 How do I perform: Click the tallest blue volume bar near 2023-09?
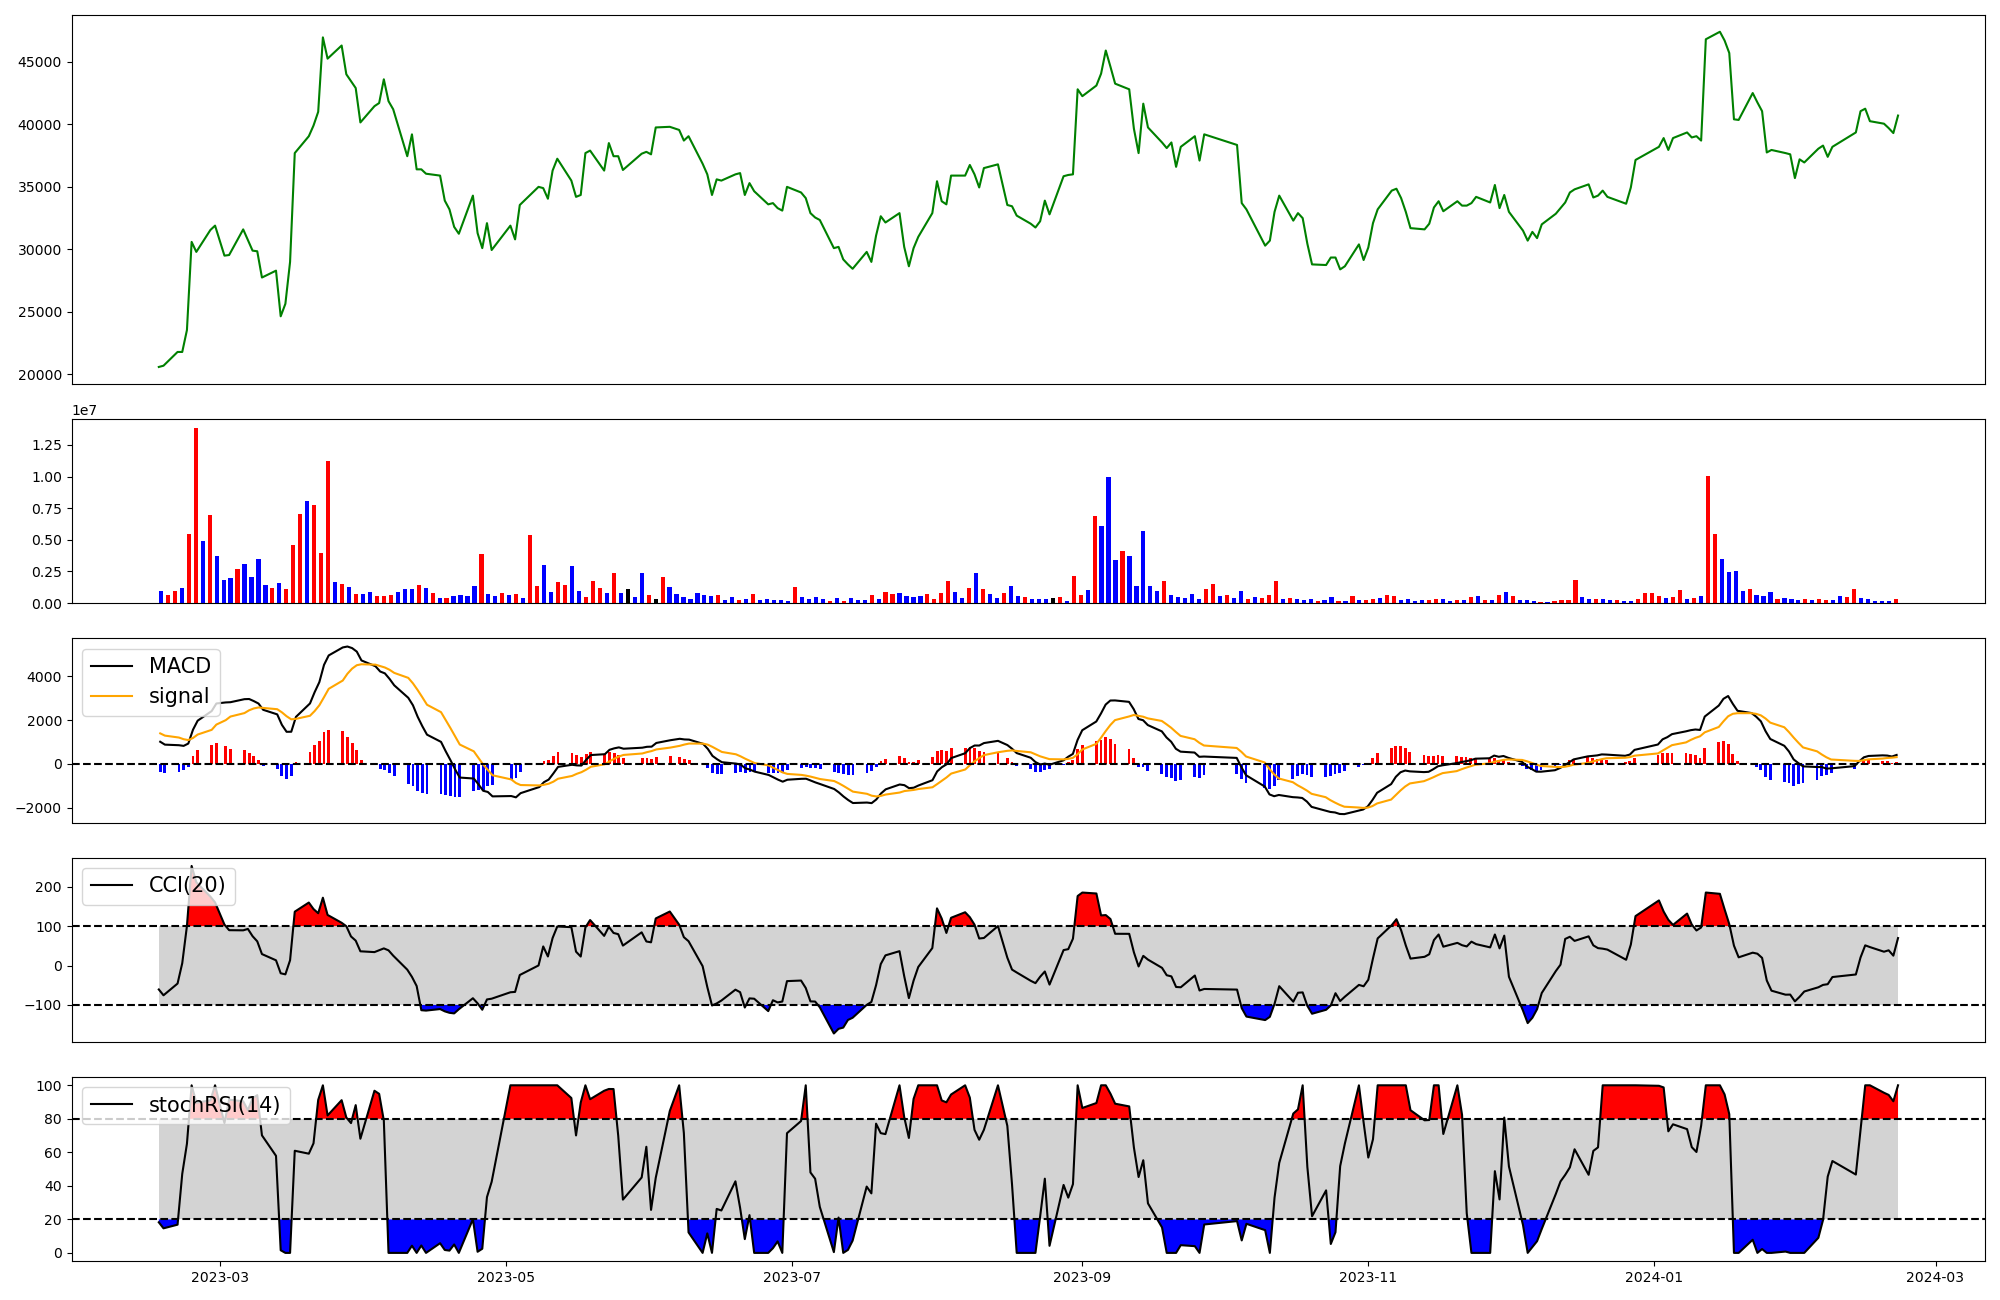point(1108,540)
